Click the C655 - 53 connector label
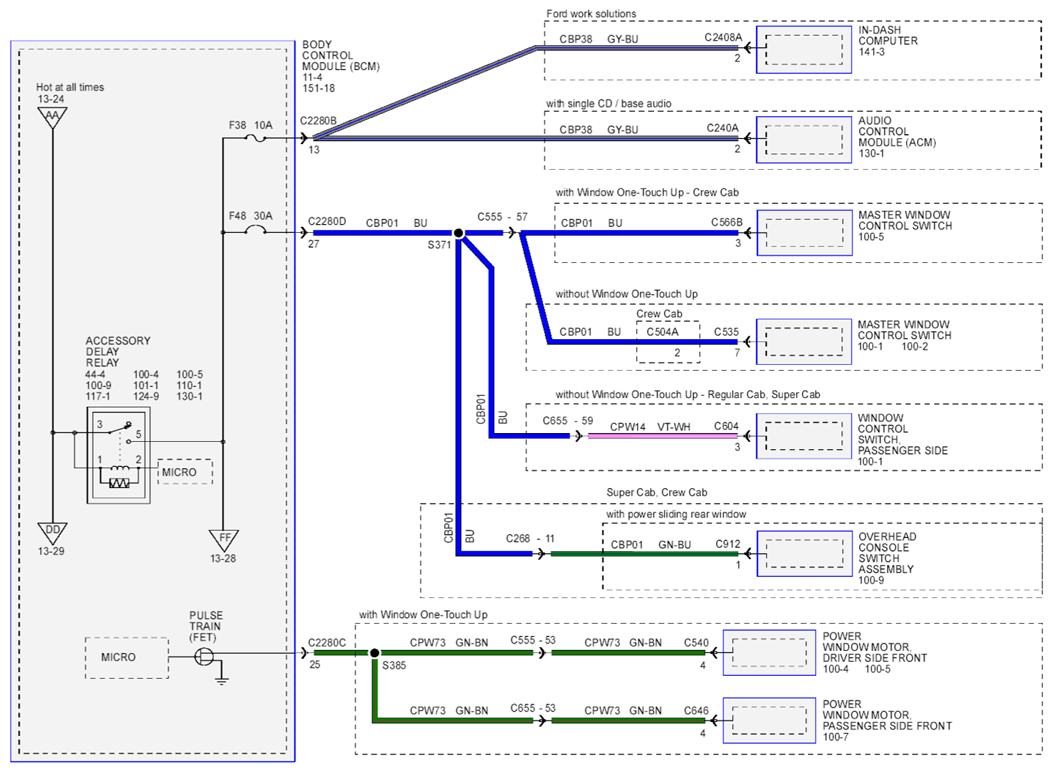 [x=533, y=708]
